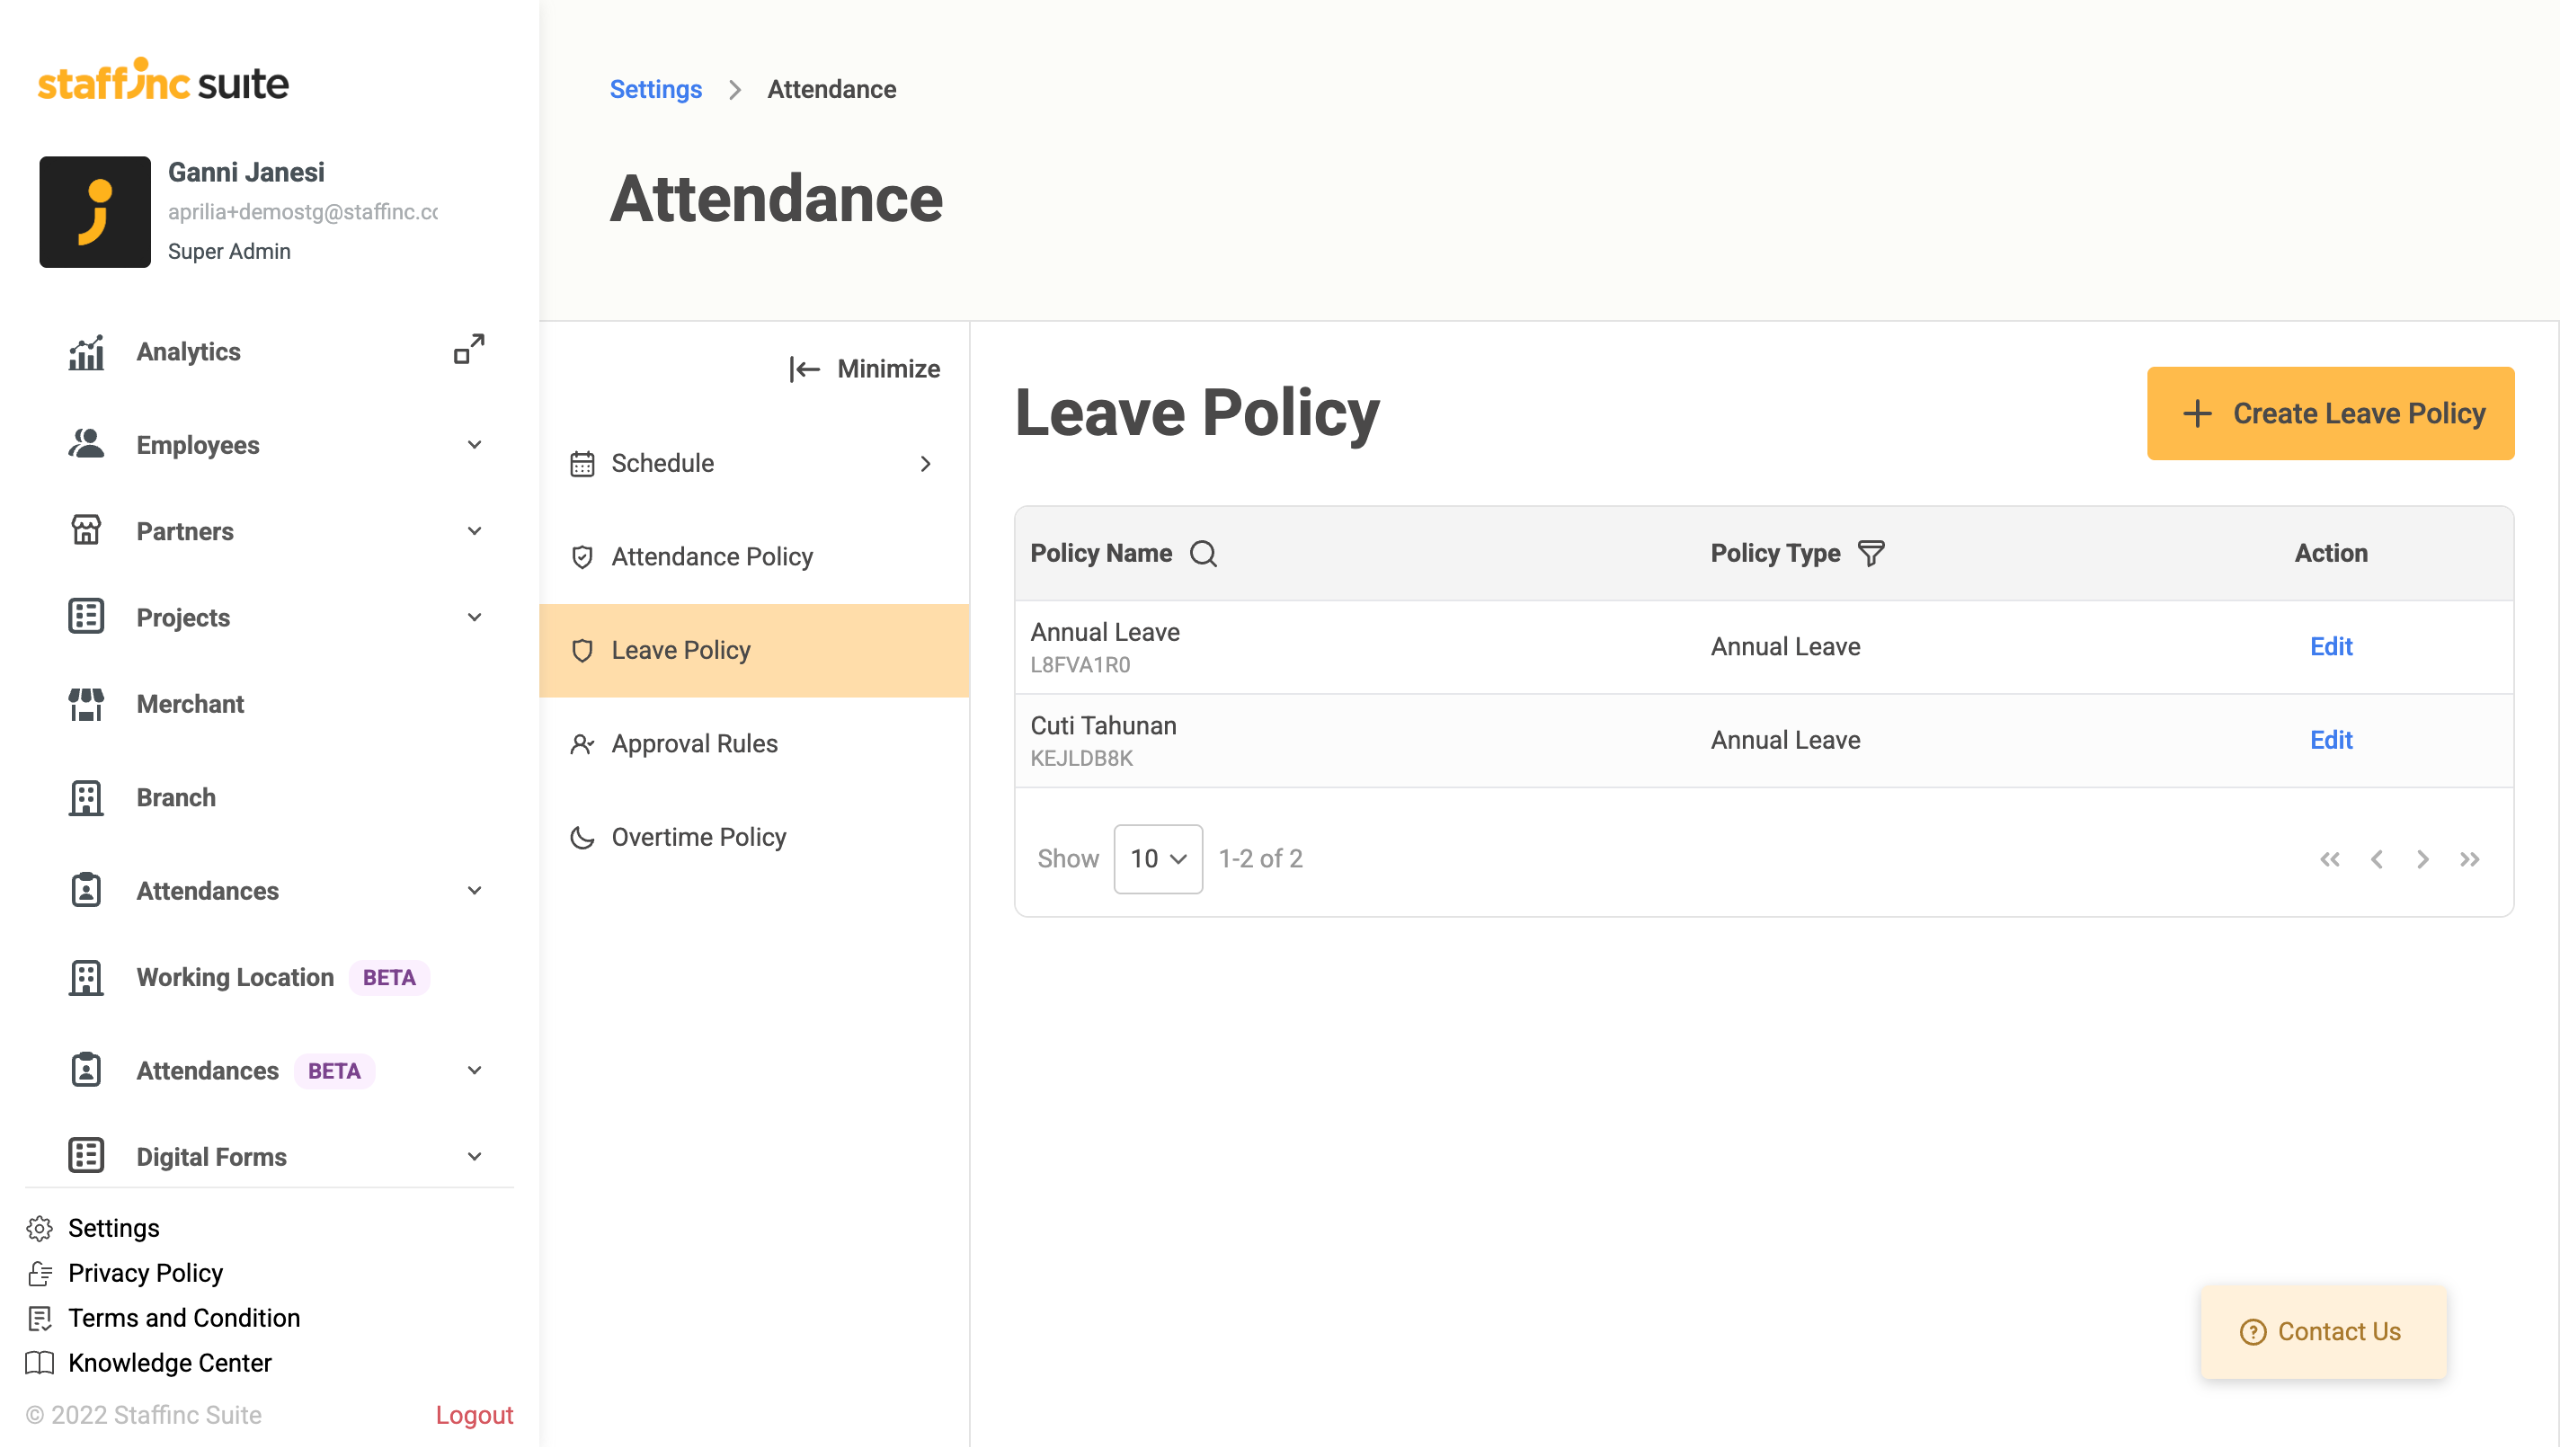The height and width of the screenshot is (1447, 2560).
Task: Go to last page of table
Action: click(x=2469, y=859)
